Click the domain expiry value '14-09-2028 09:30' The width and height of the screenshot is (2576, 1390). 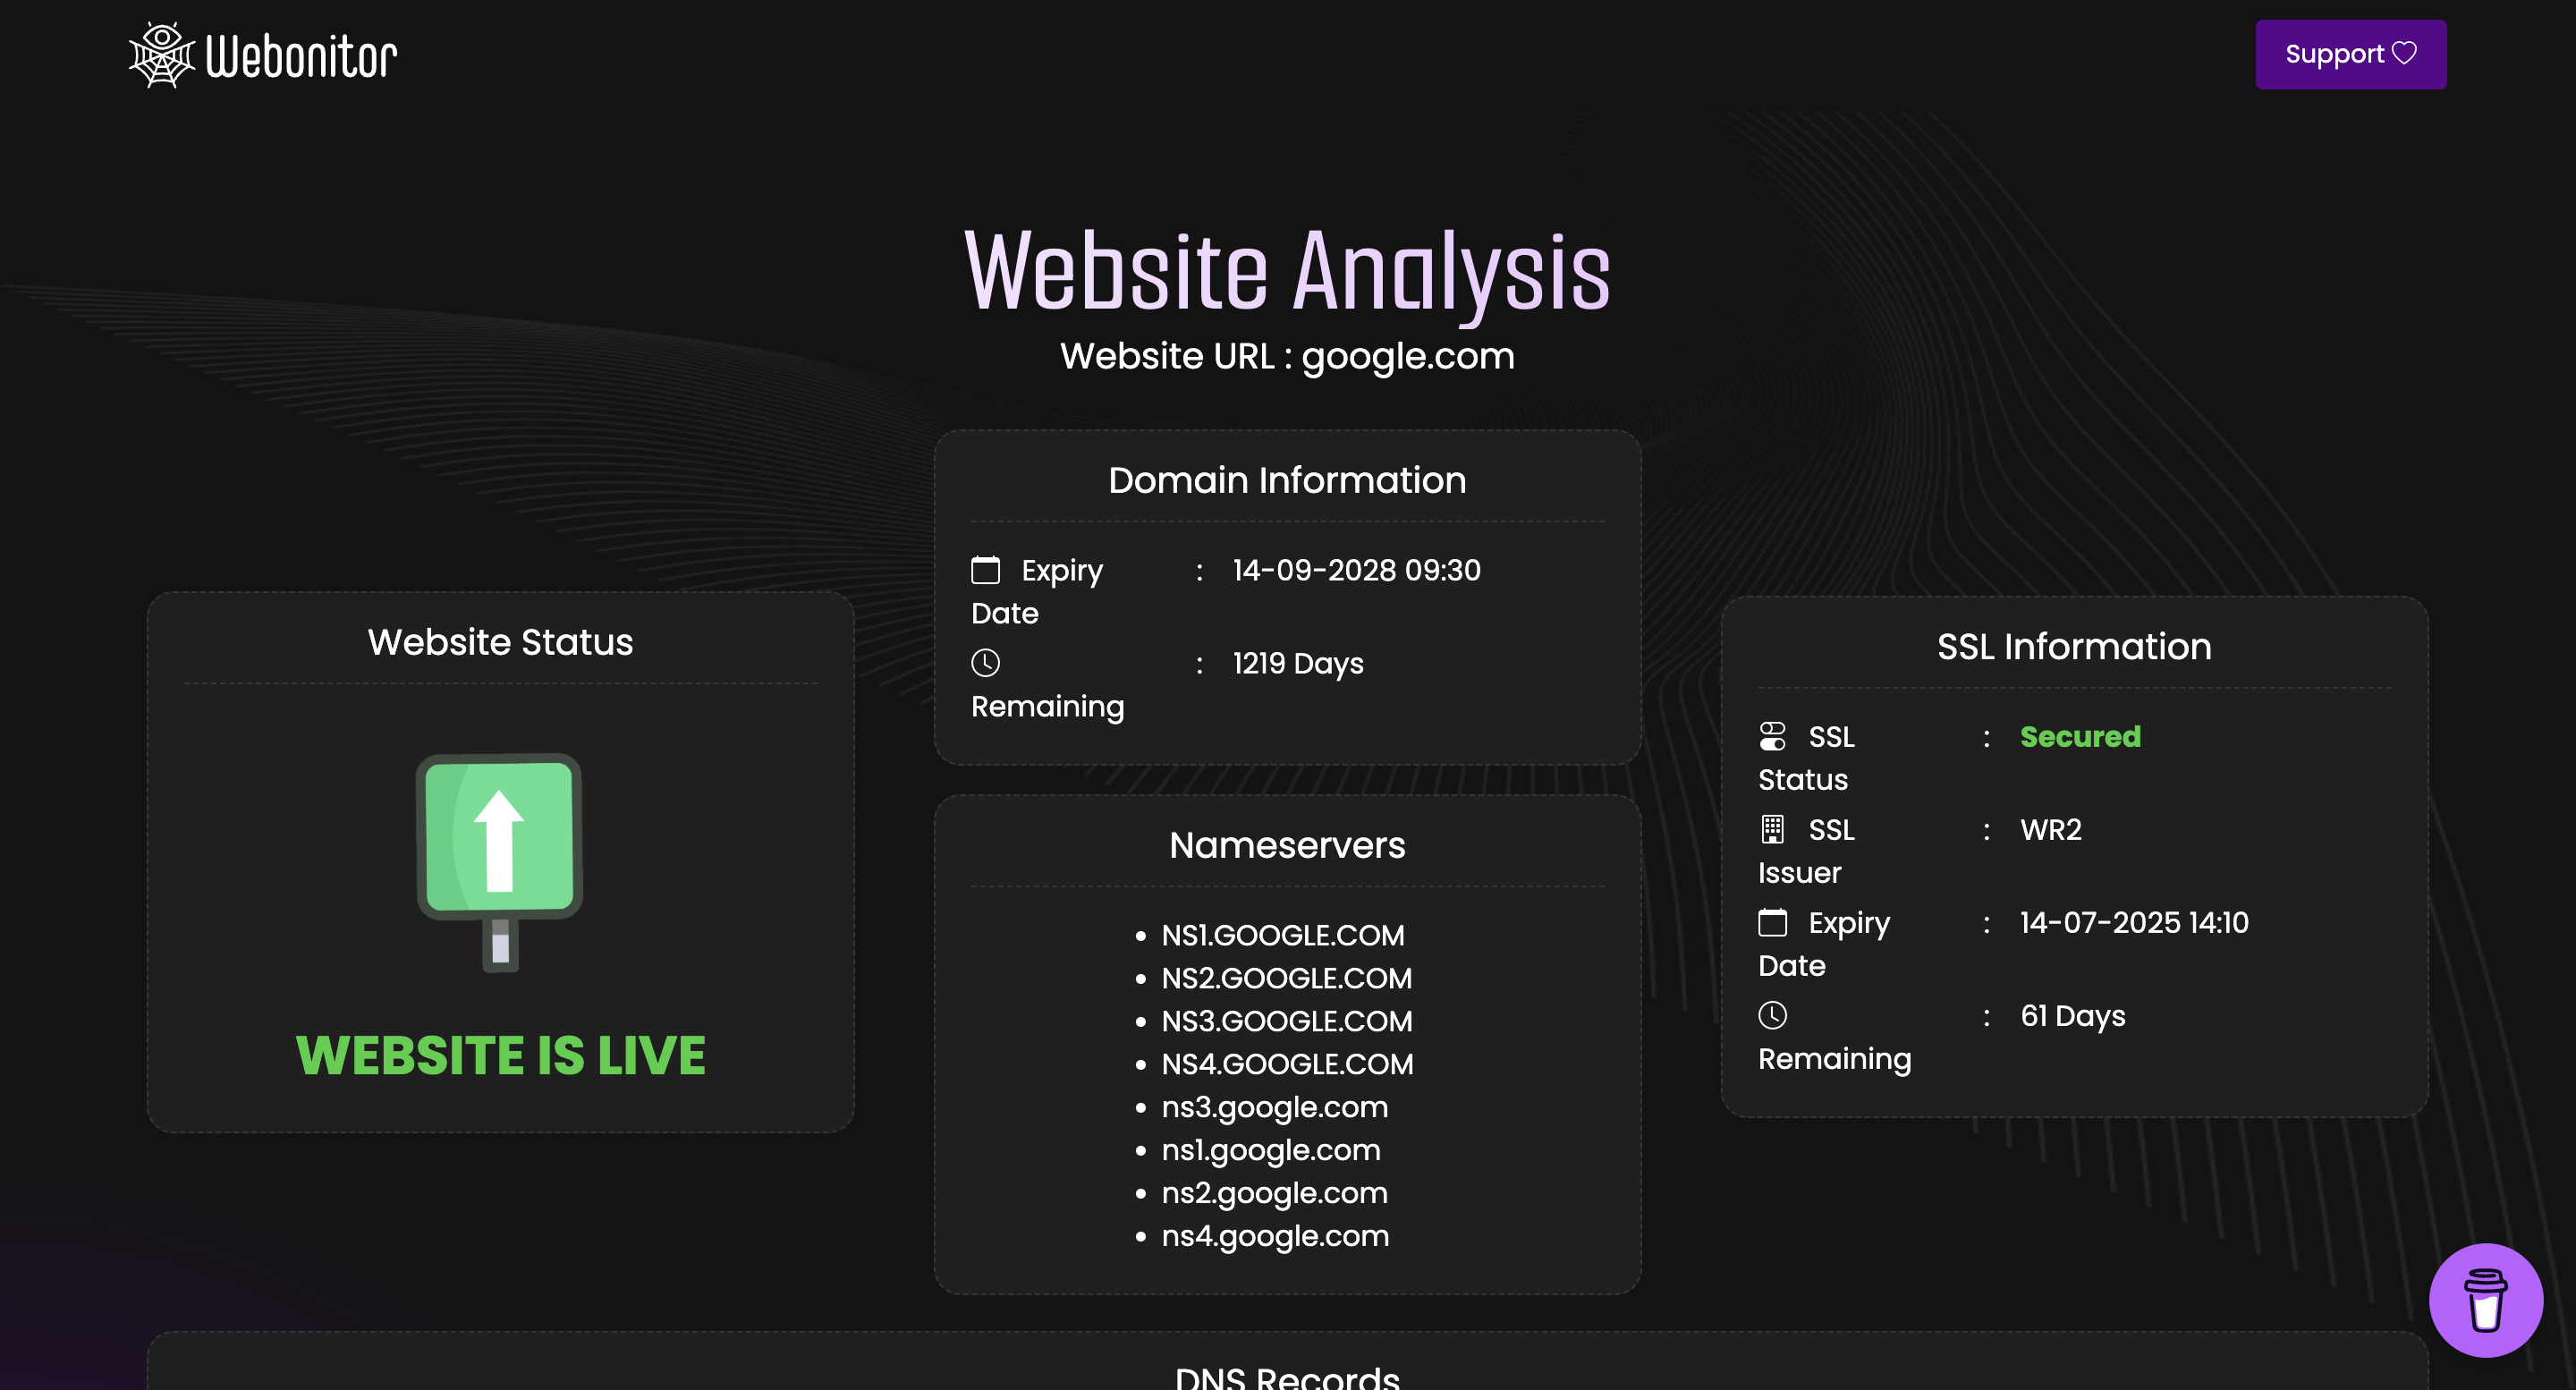1356,570
